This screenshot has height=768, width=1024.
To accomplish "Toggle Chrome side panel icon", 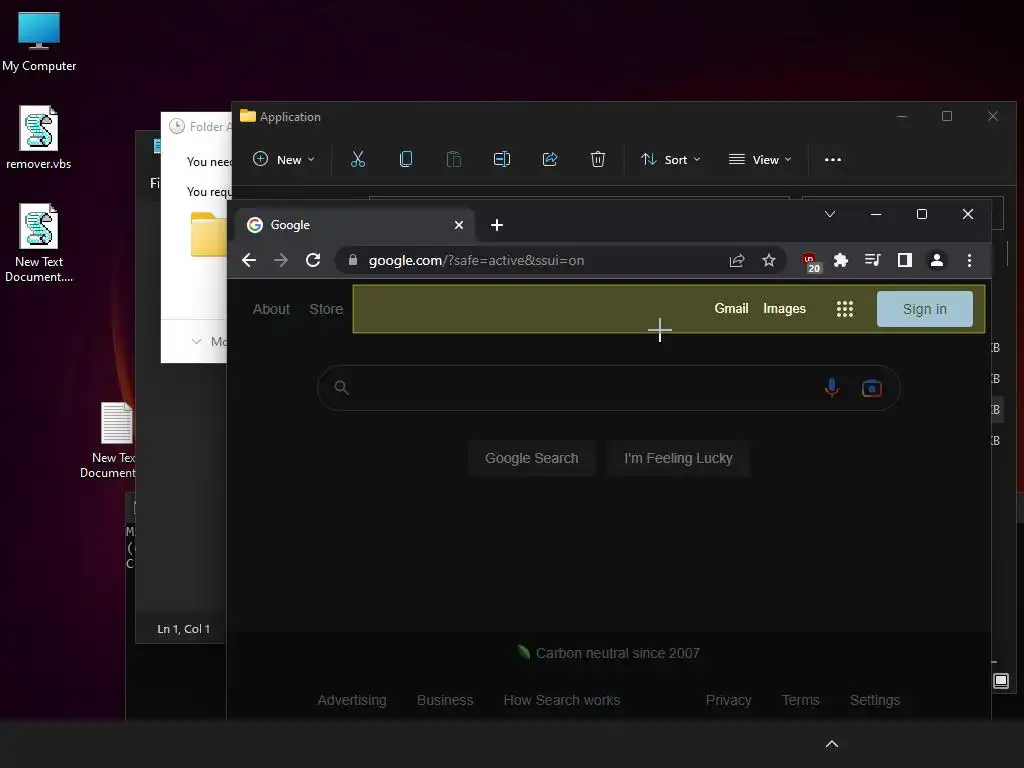I will pos(904,261).
